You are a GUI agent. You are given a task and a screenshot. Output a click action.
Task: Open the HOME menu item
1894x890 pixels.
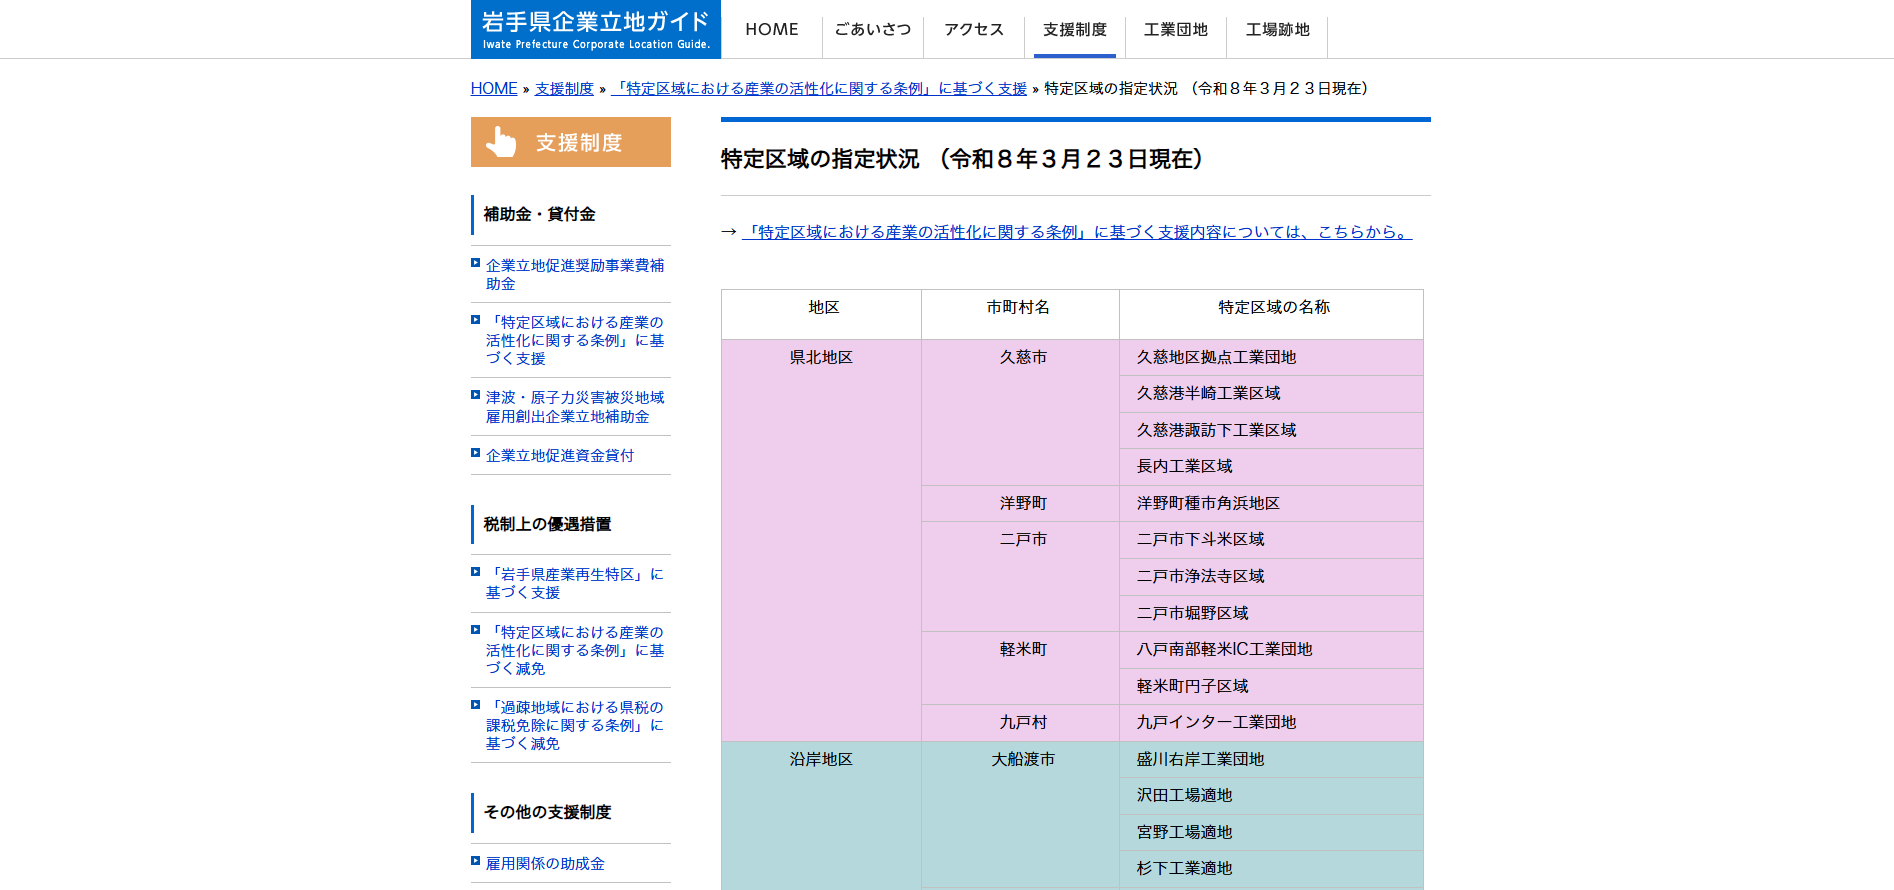[x=772, y=30]
